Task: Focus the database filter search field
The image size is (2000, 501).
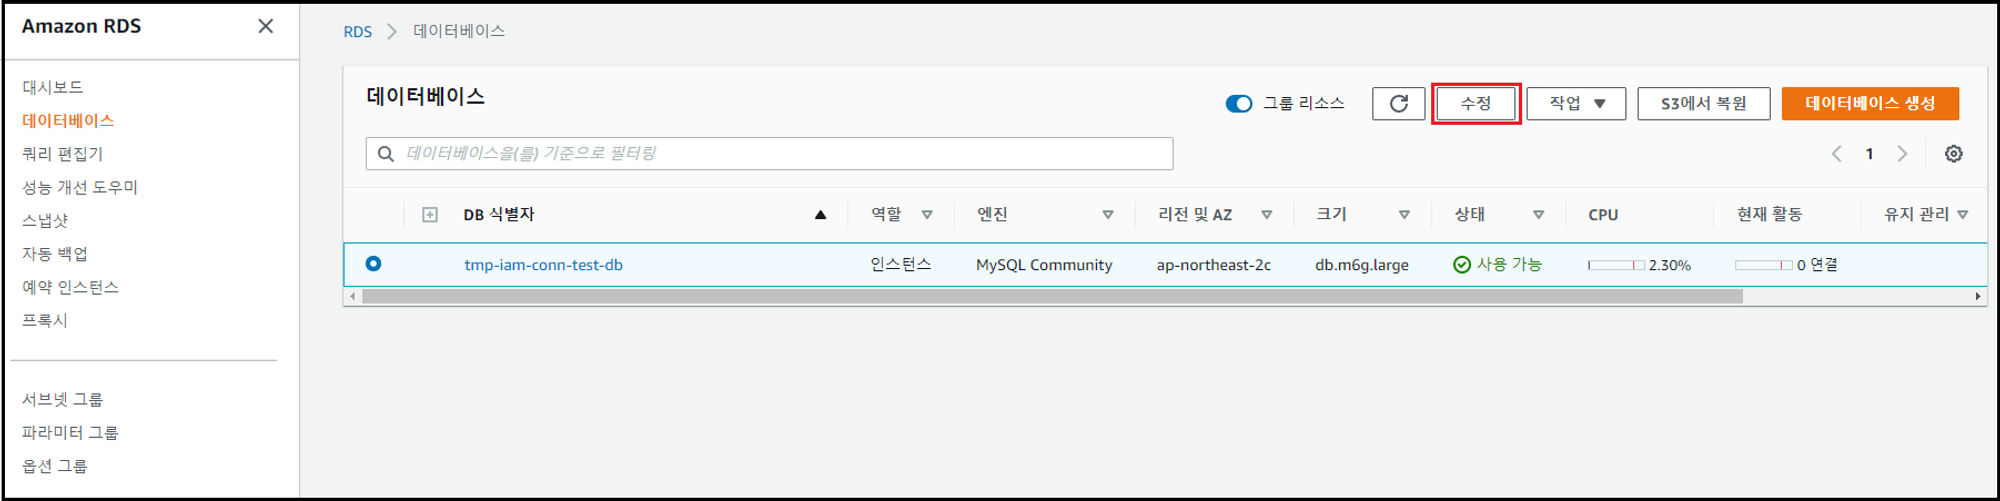Action: pyautogui.click(x=769, y=154)
